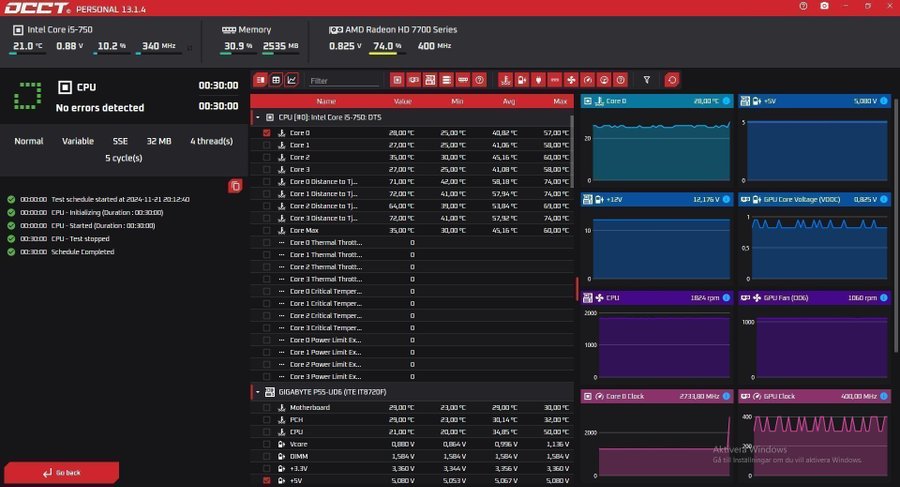Sort the table by Min column
This screenshot has height=487, width=900.
click(x=457, y=101)
